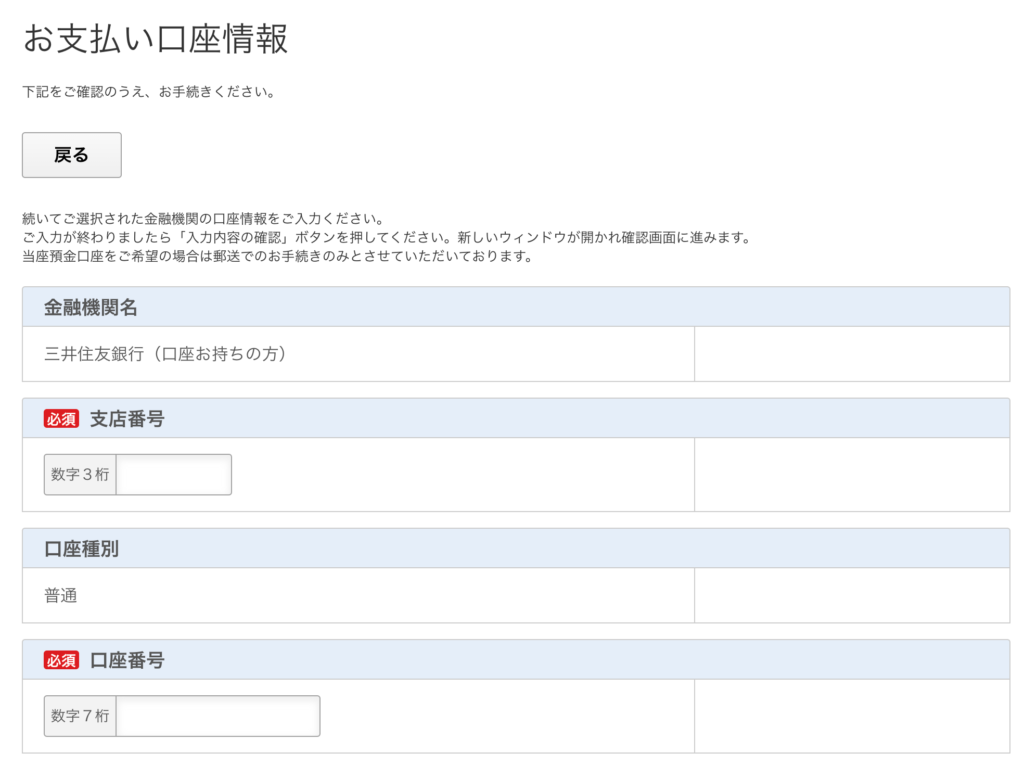Click the 入力内容の確認 instruction sentence

point(387,238)
